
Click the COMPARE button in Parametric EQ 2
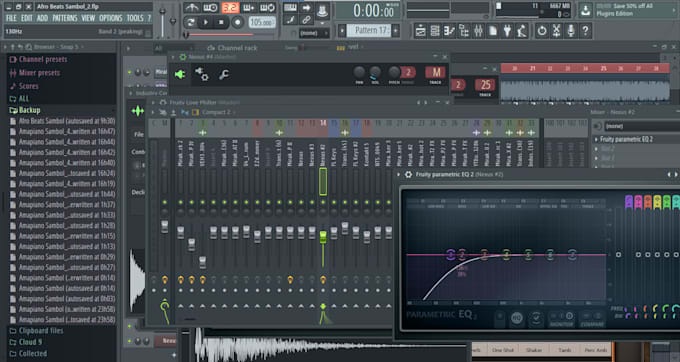tap(592, 319)
